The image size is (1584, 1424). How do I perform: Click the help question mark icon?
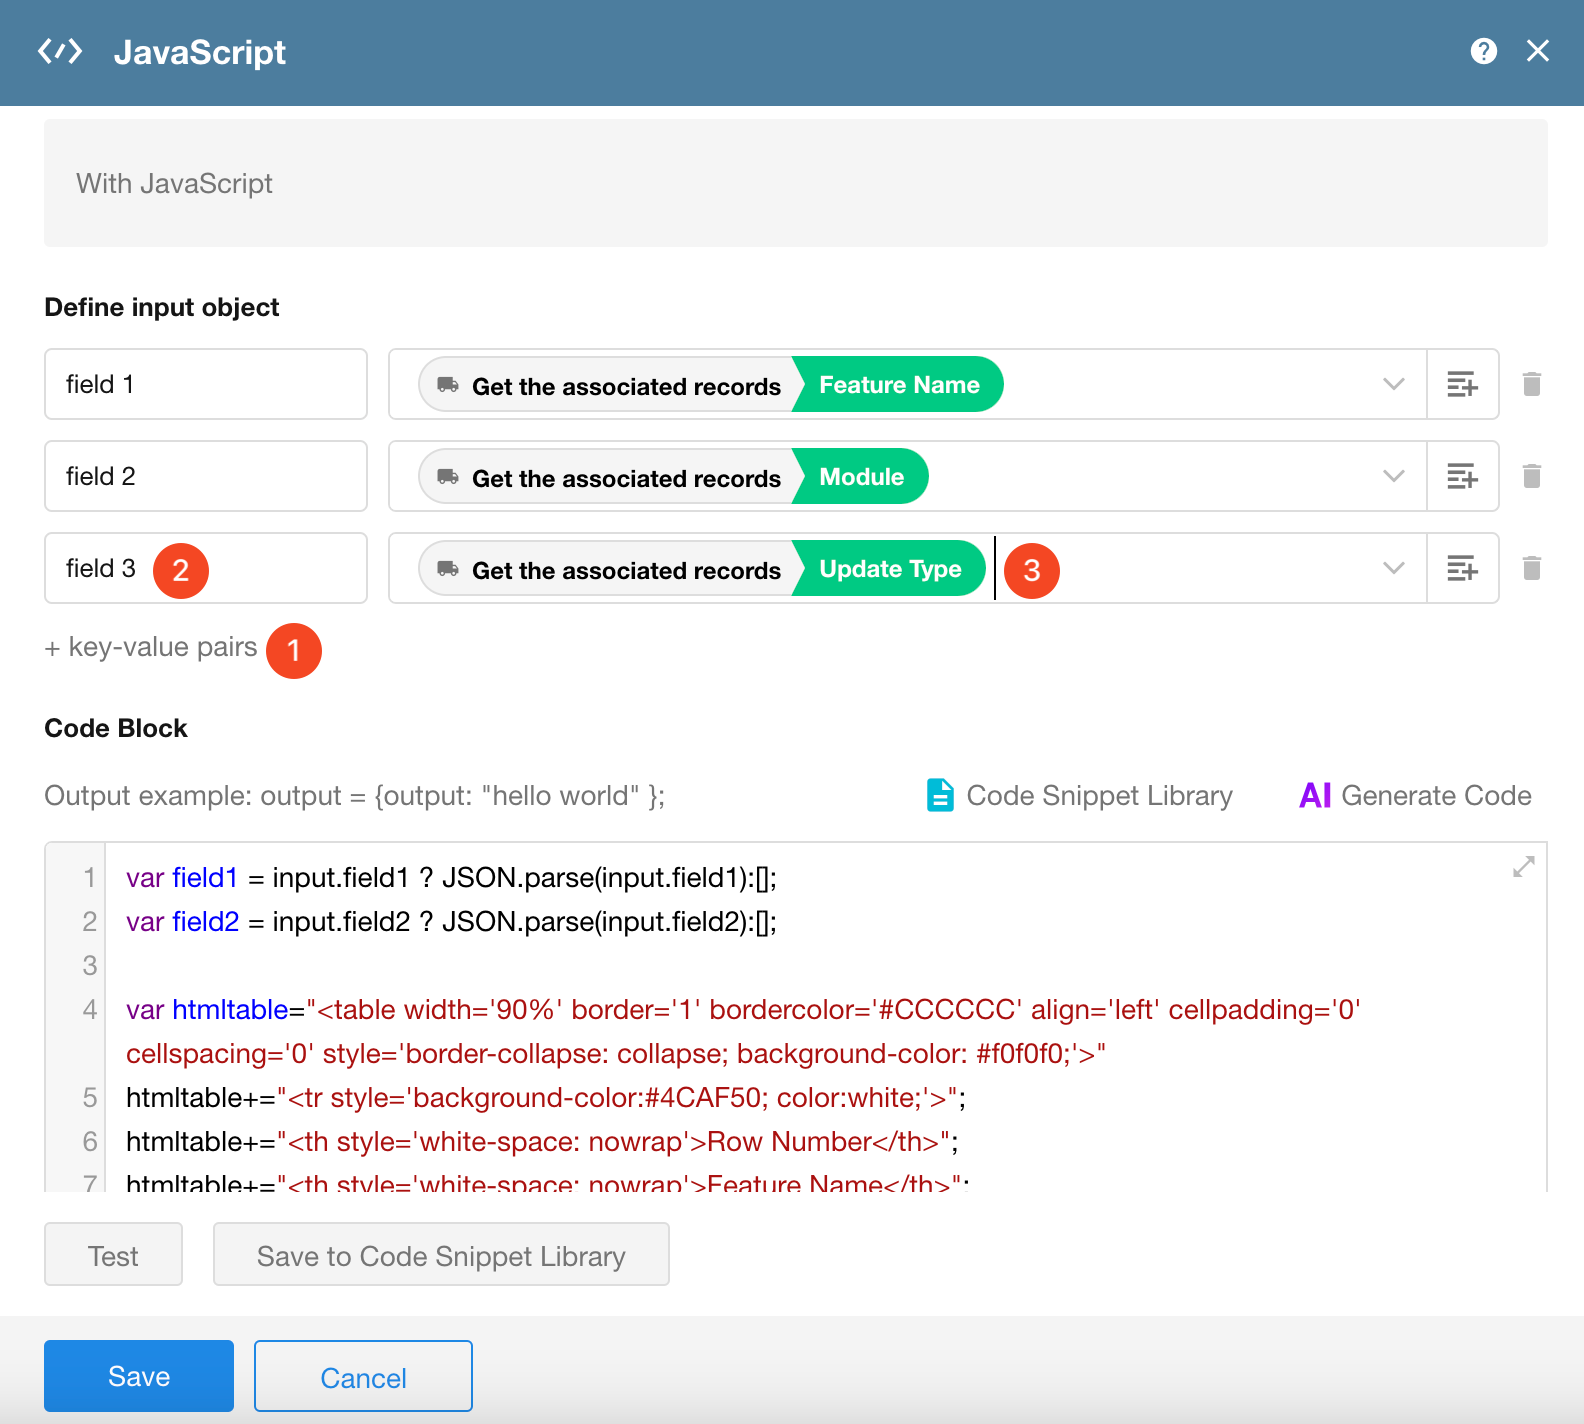pos(1484,51)
